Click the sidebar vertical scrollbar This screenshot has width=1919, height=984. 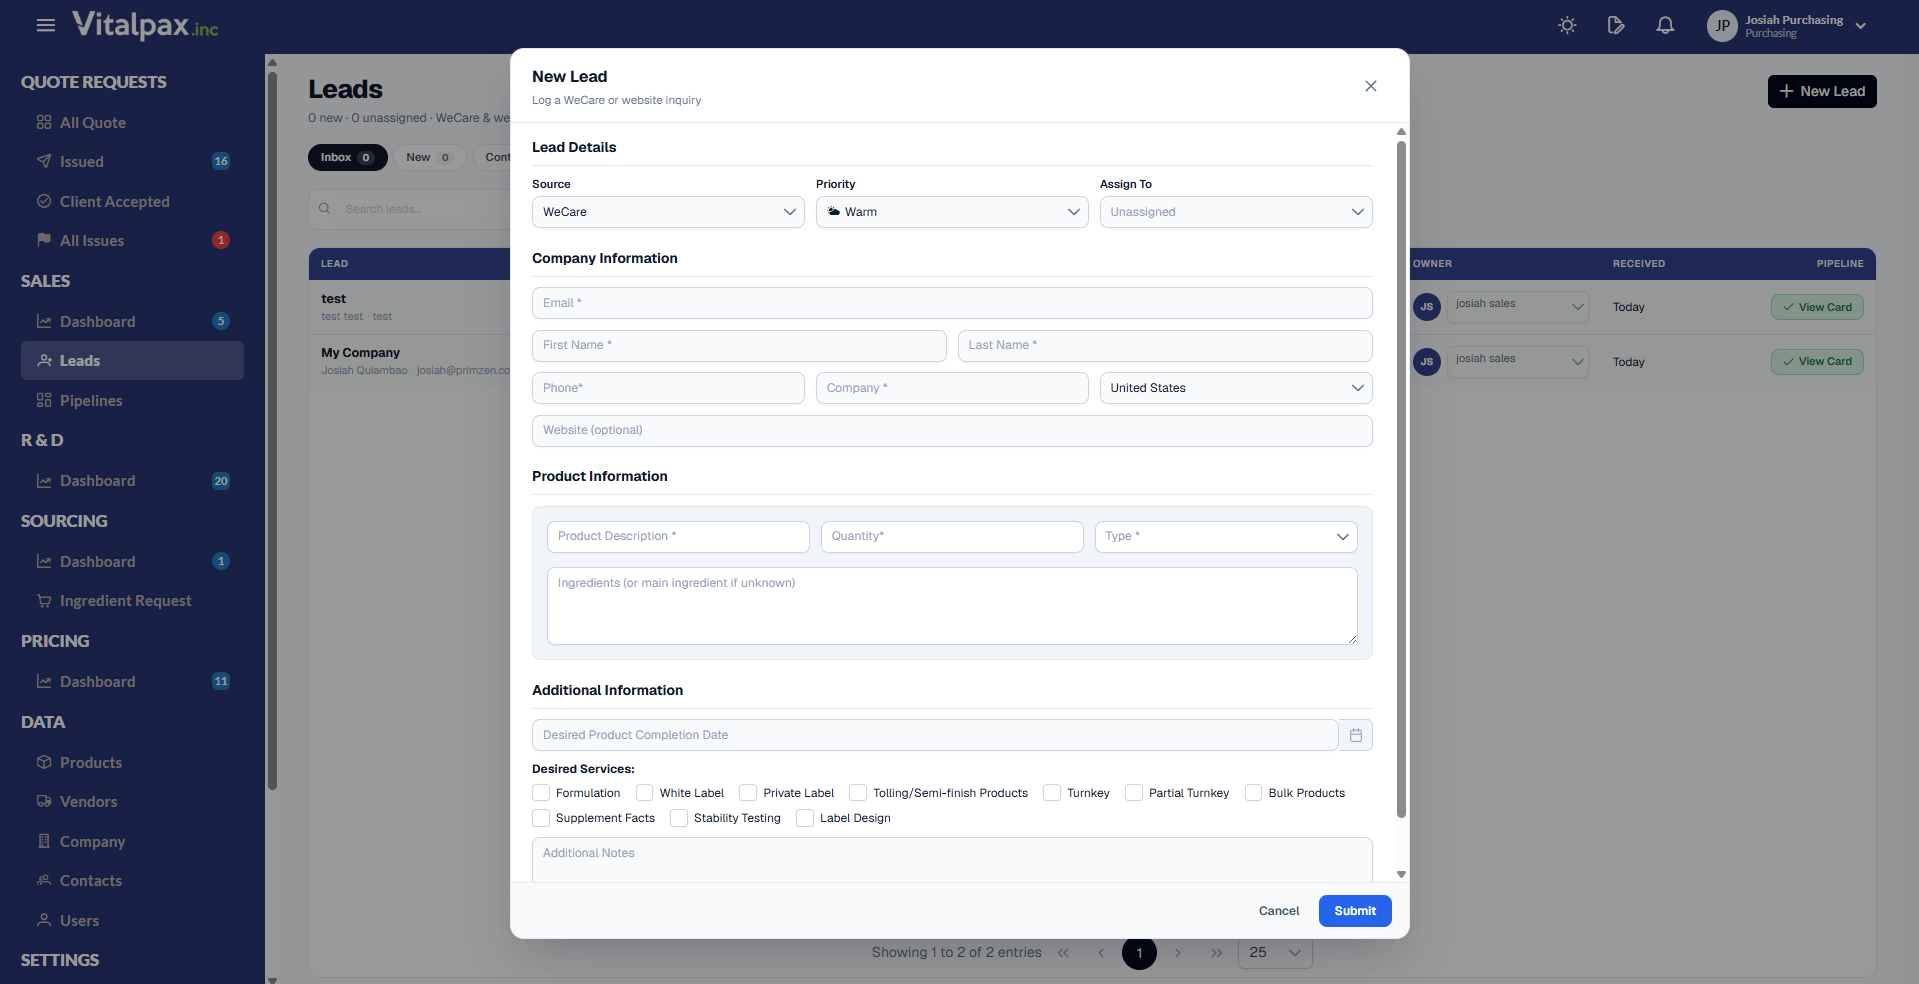[272, 430]
